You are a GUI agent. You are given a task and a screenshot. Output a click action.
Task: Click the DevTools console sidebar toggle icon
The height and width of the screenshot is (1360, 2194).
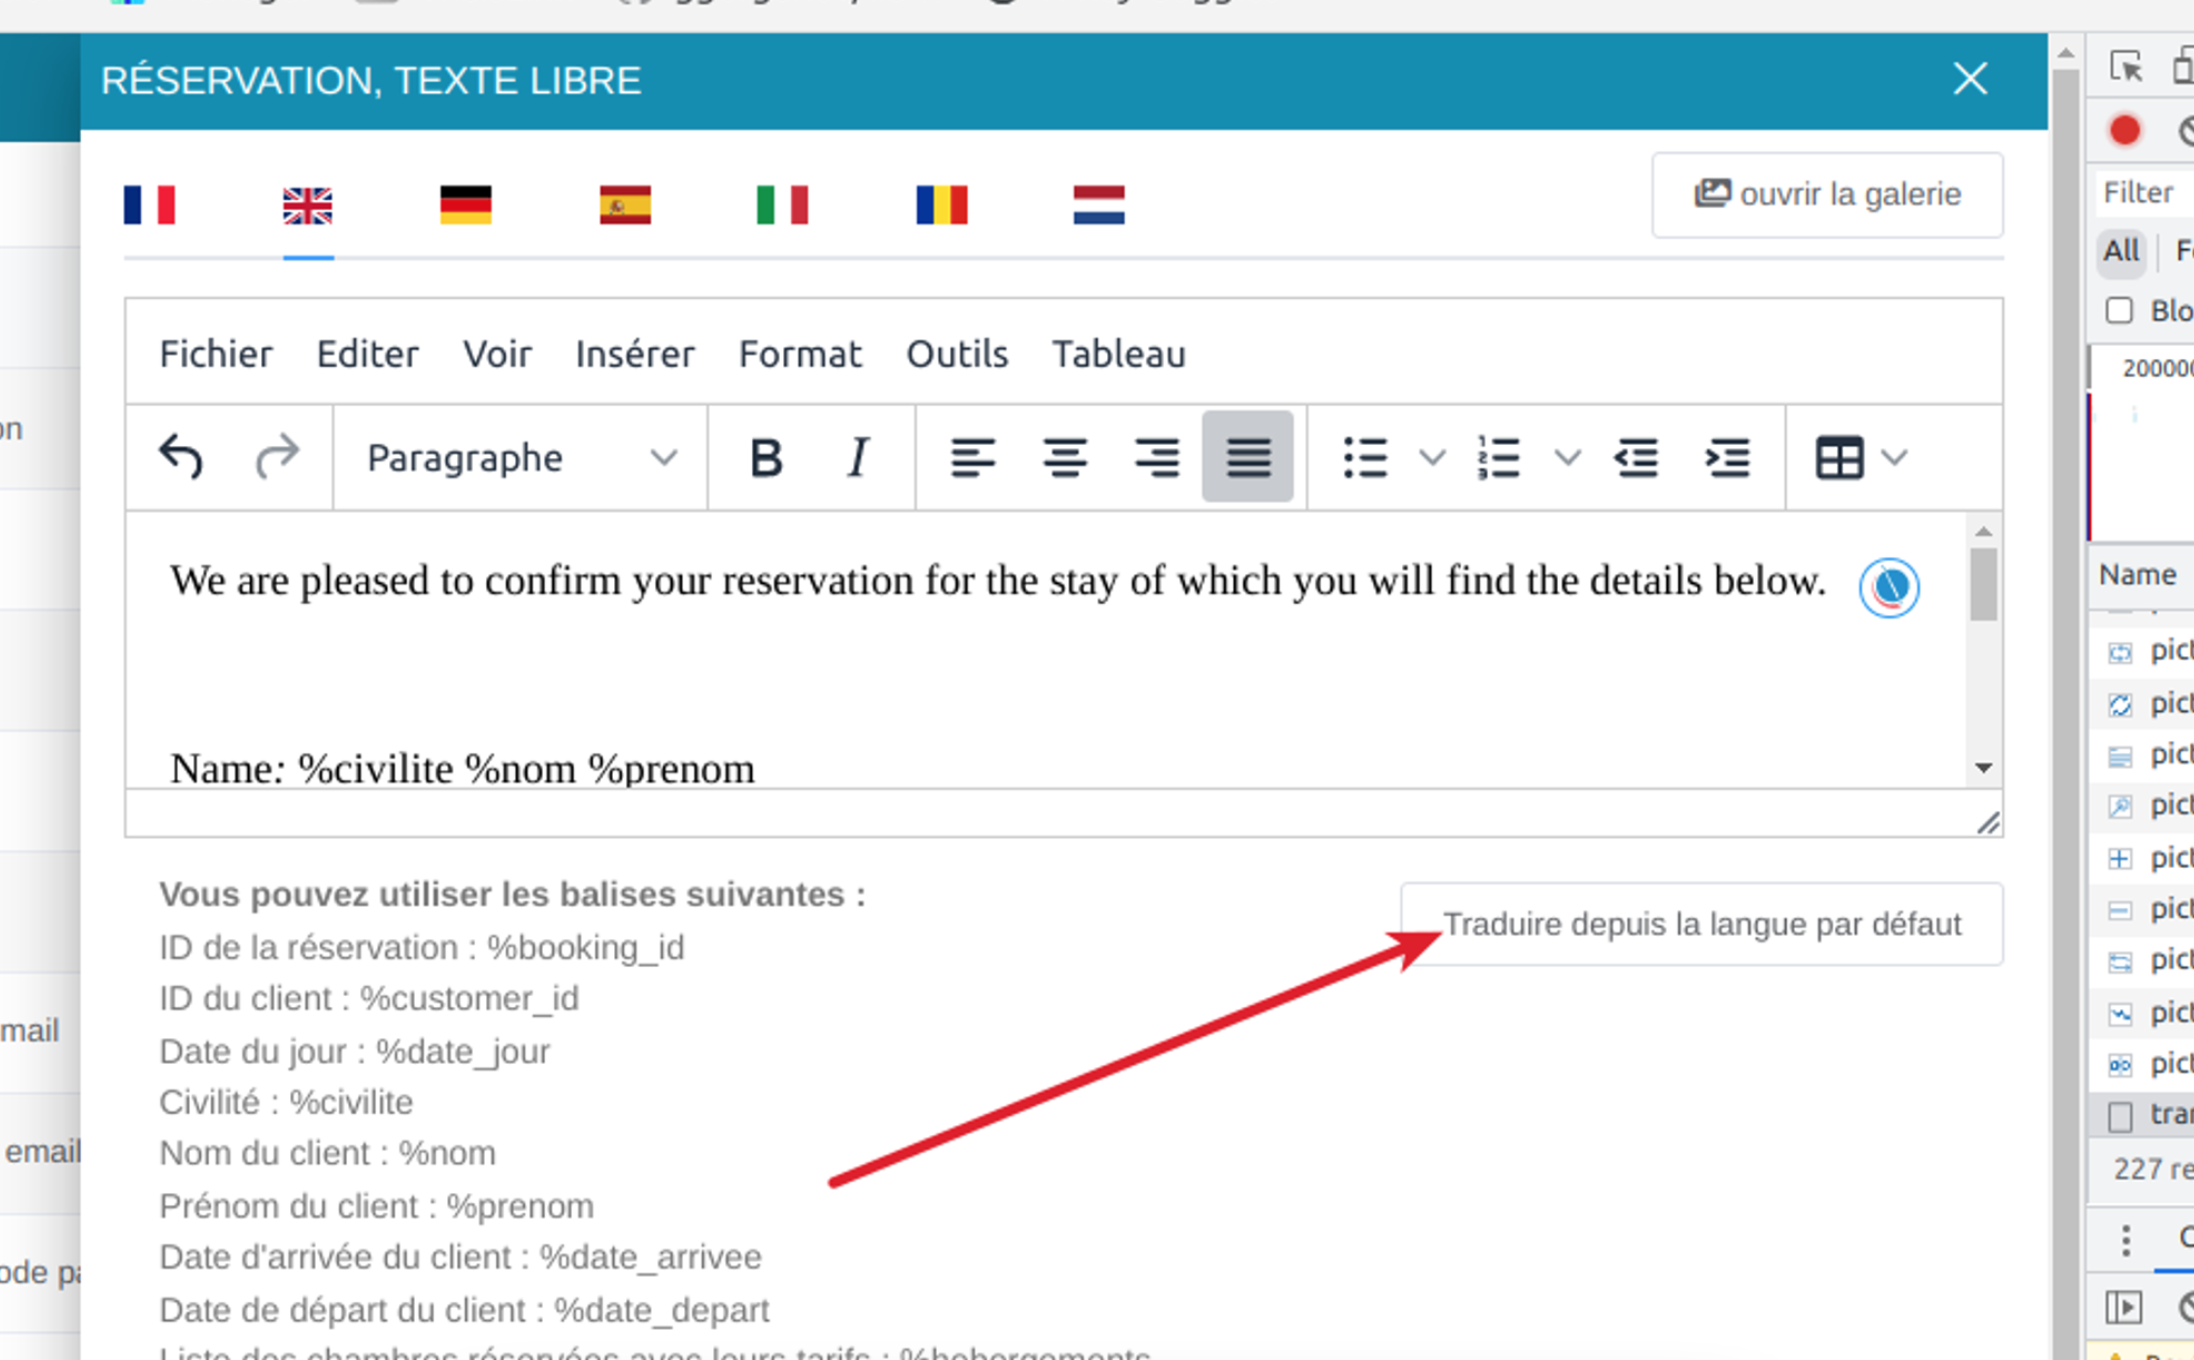(2124, 1307)
